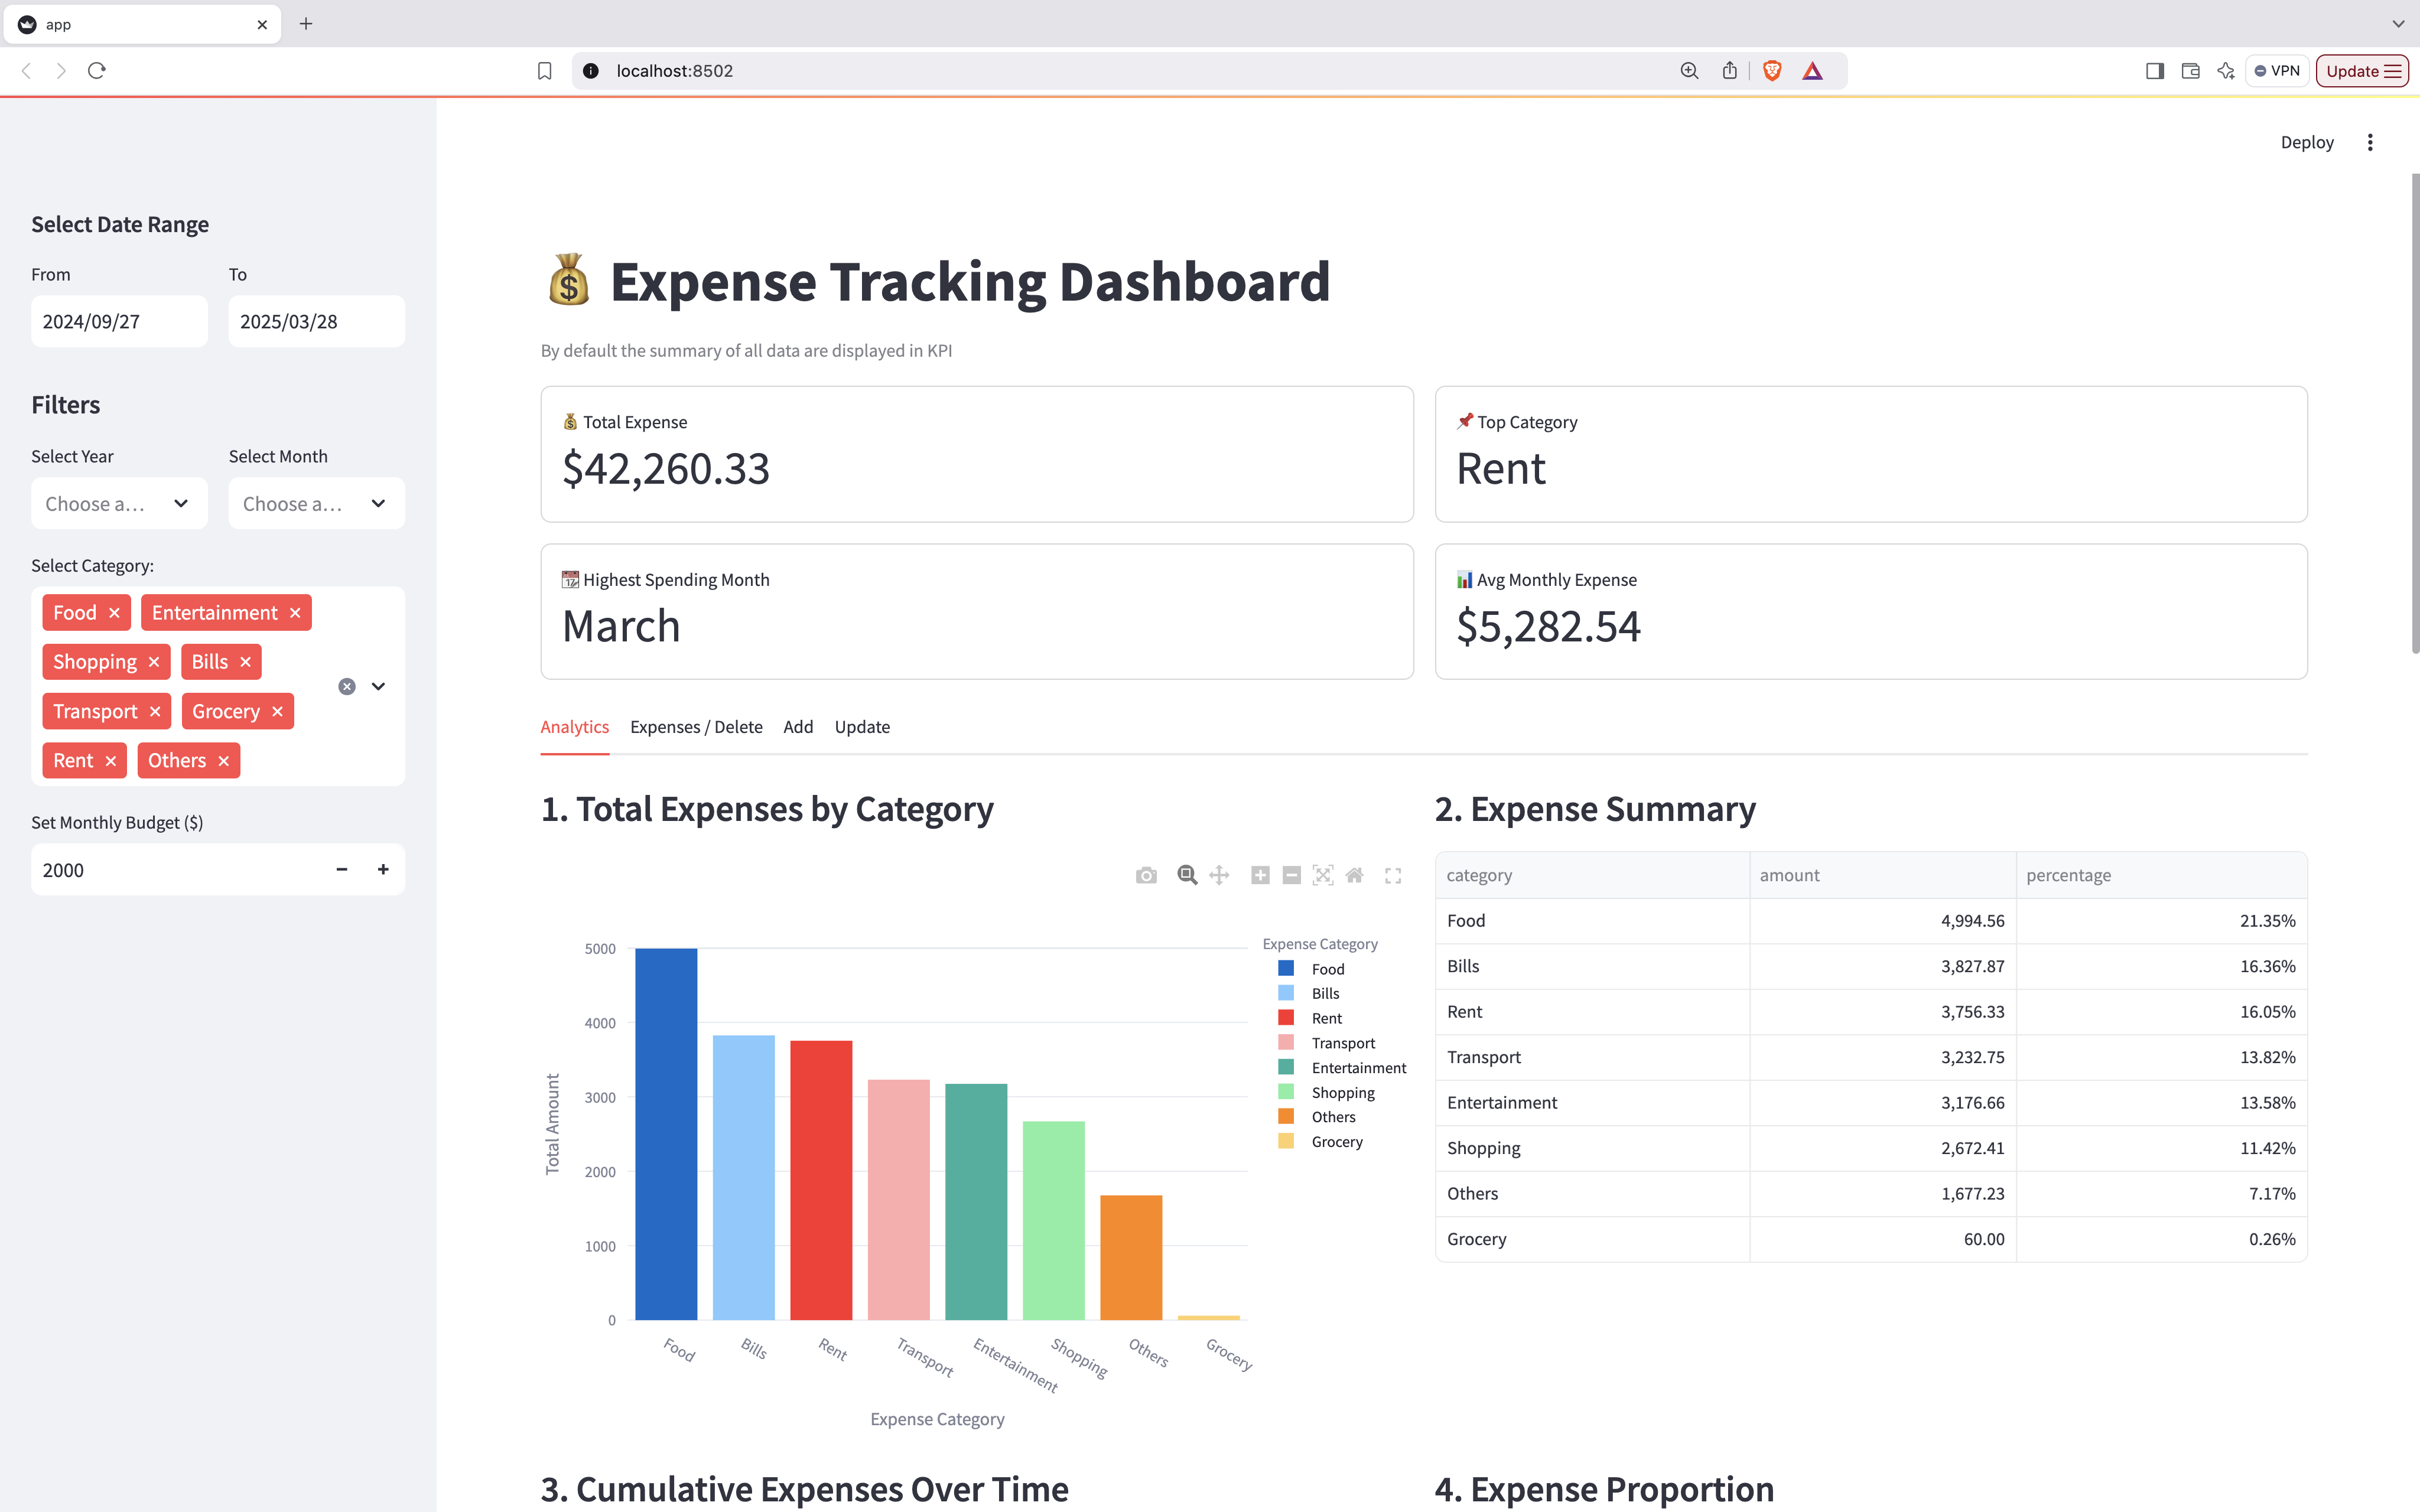Reset chart axes with home icon

[x=1355, y=875]
